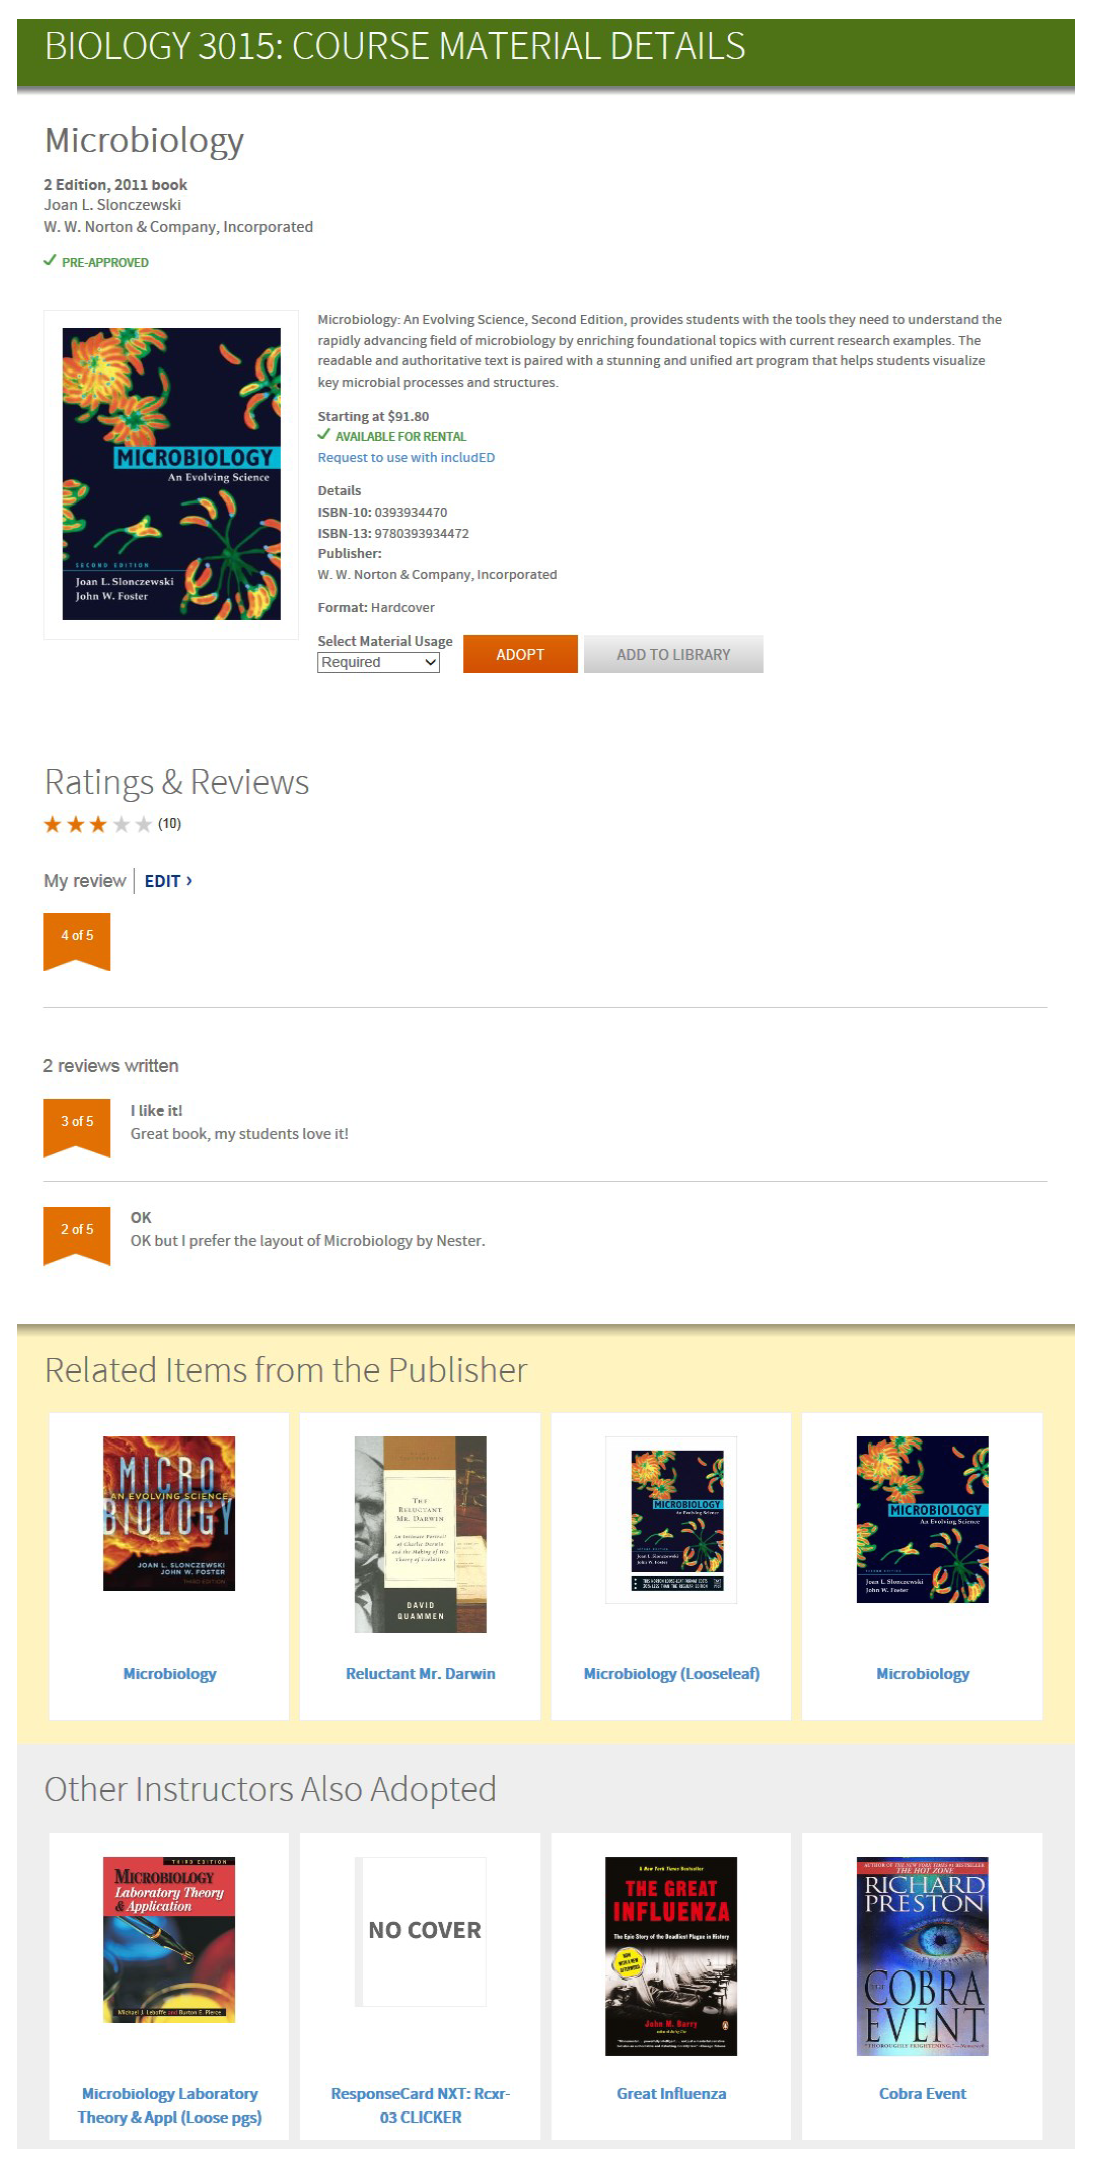
Task: Click the star rating under Ratings & Reviews
Action: (x=98, y=824)
